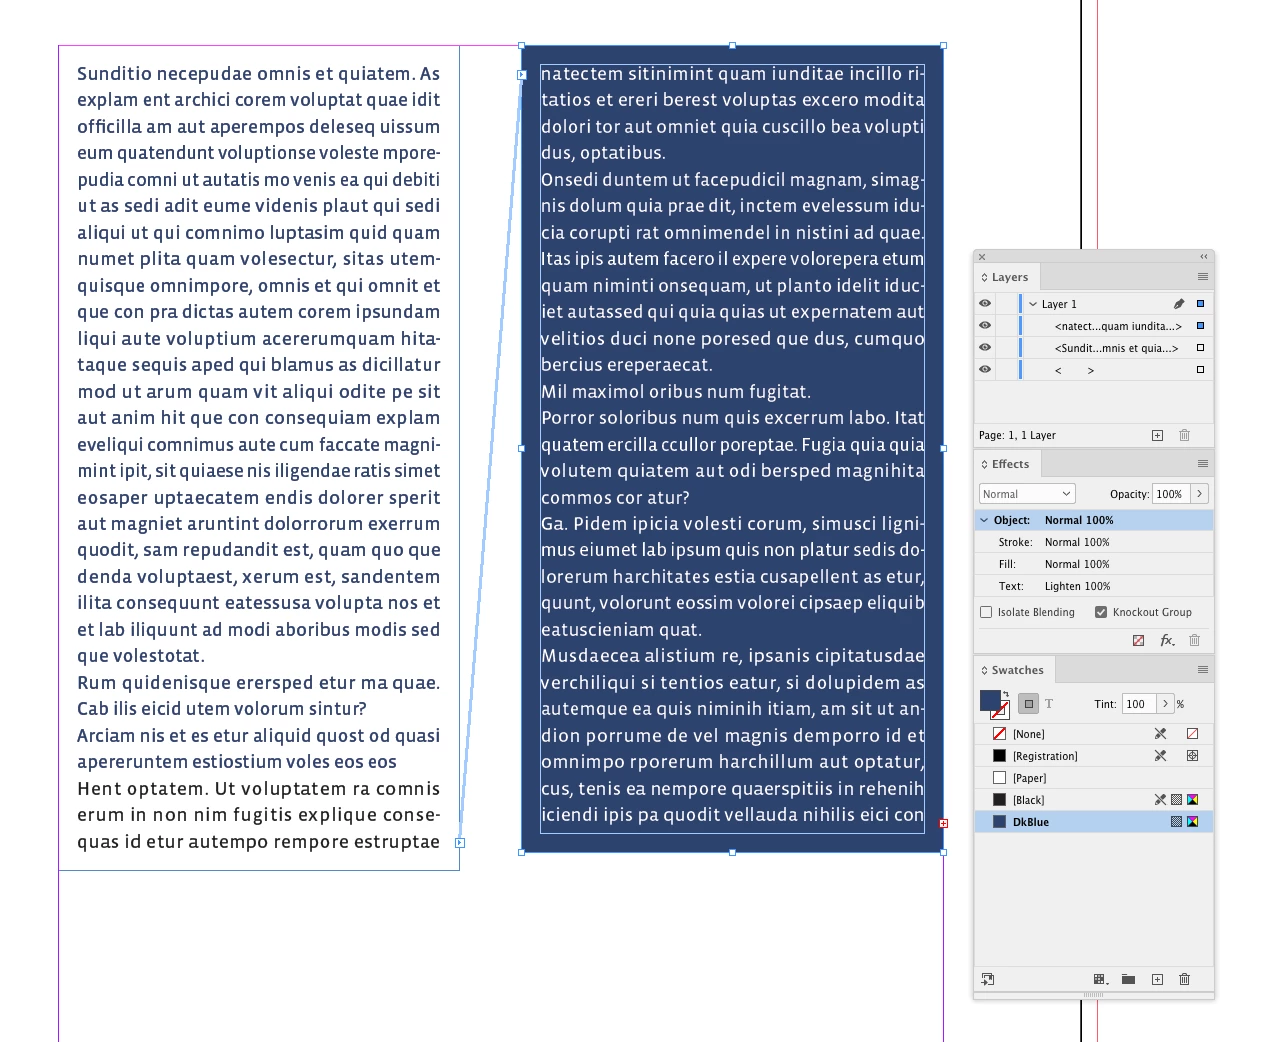Screen dimensions: 1272x1042
Task: Click the Add to CC library icon
Action: (x=987, y=980)
